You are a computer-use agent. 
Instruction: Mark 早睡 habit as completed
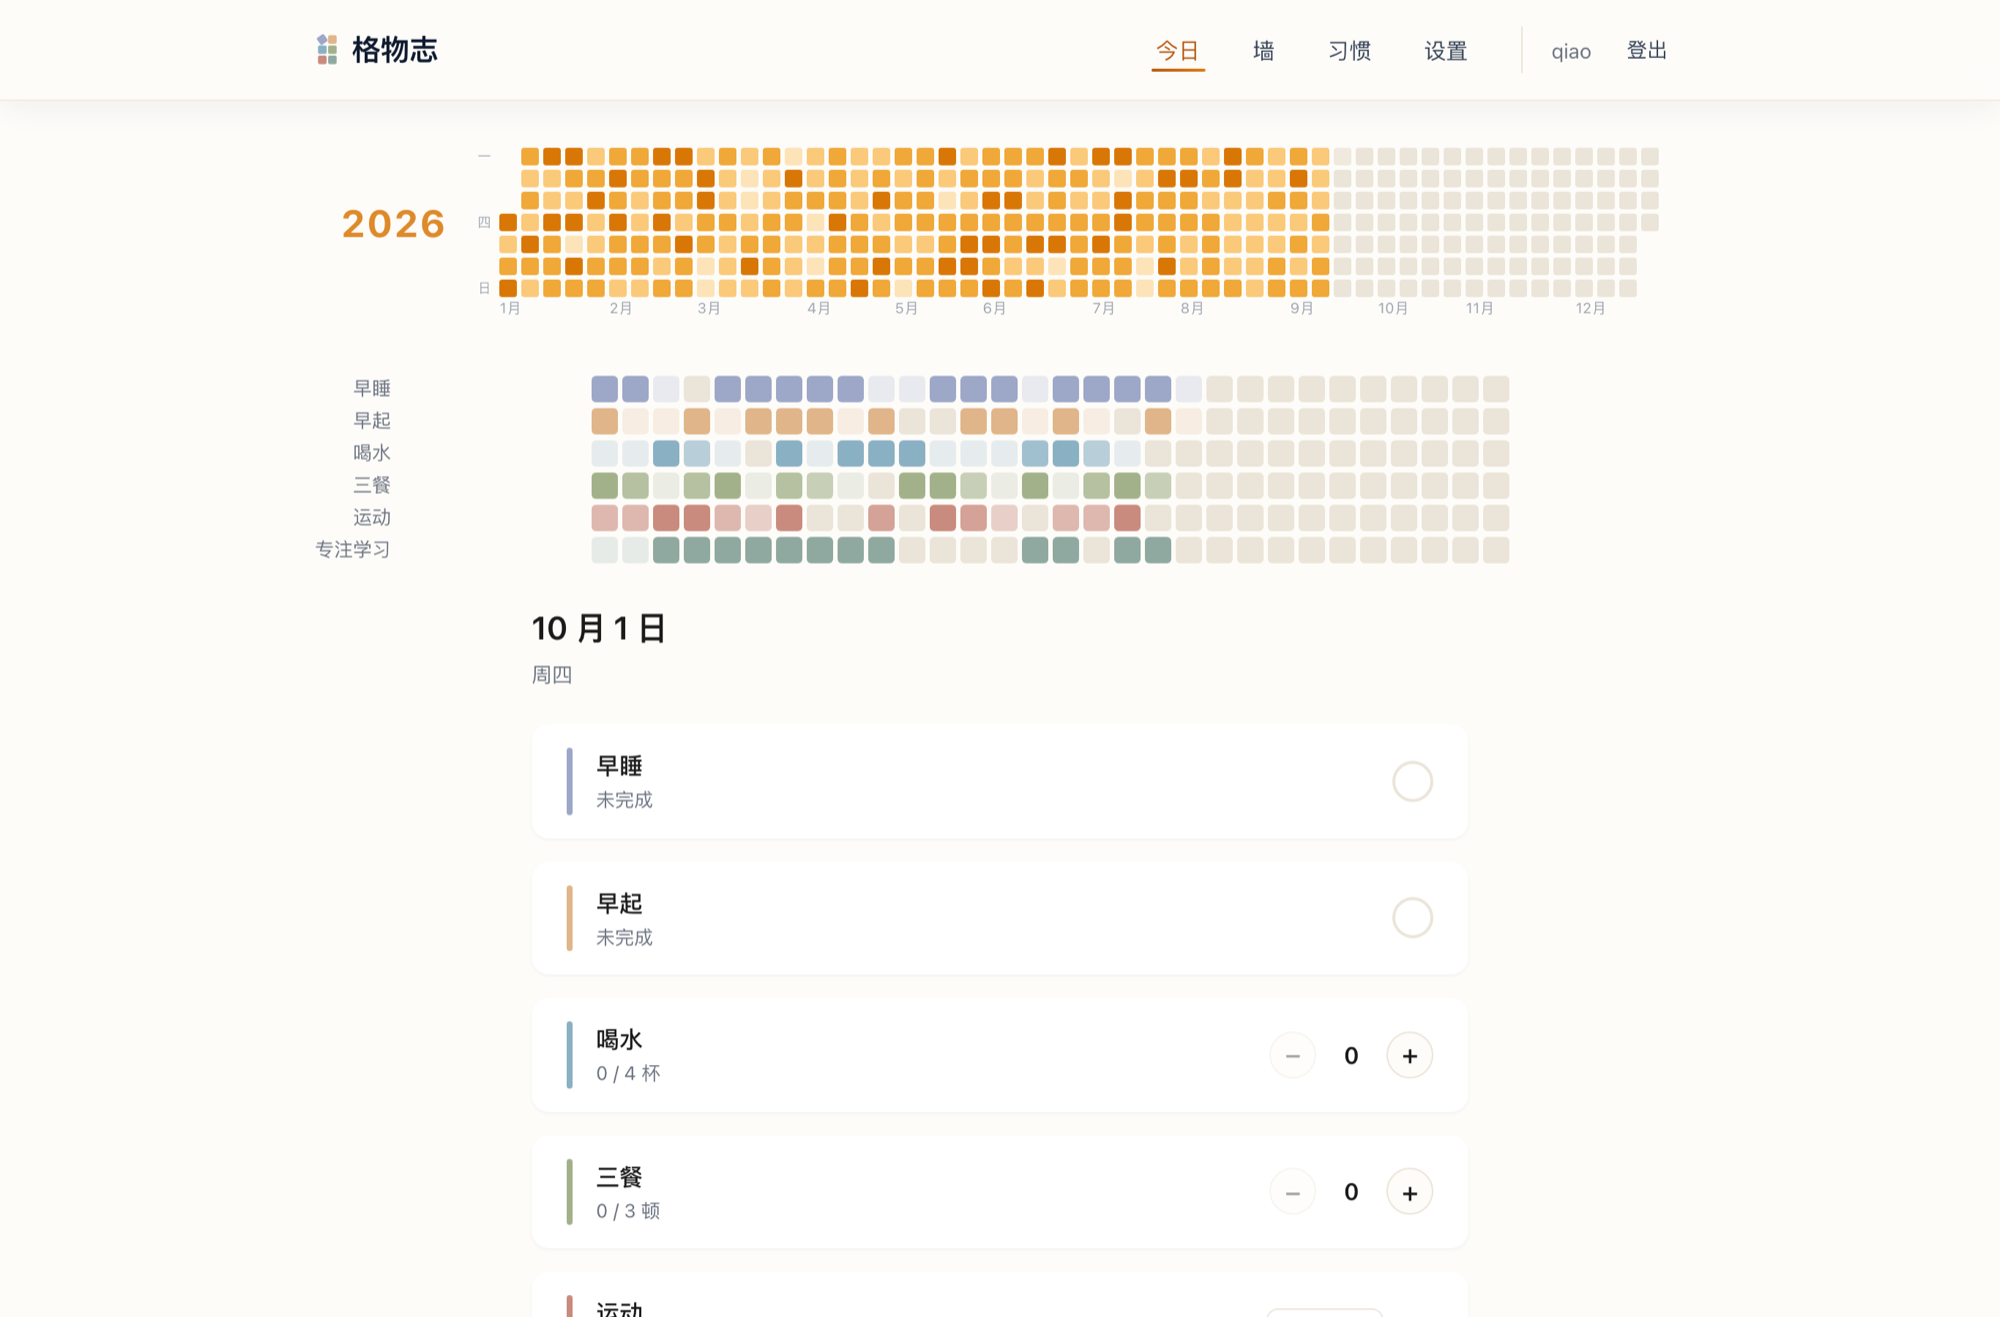pos(1412,781)
